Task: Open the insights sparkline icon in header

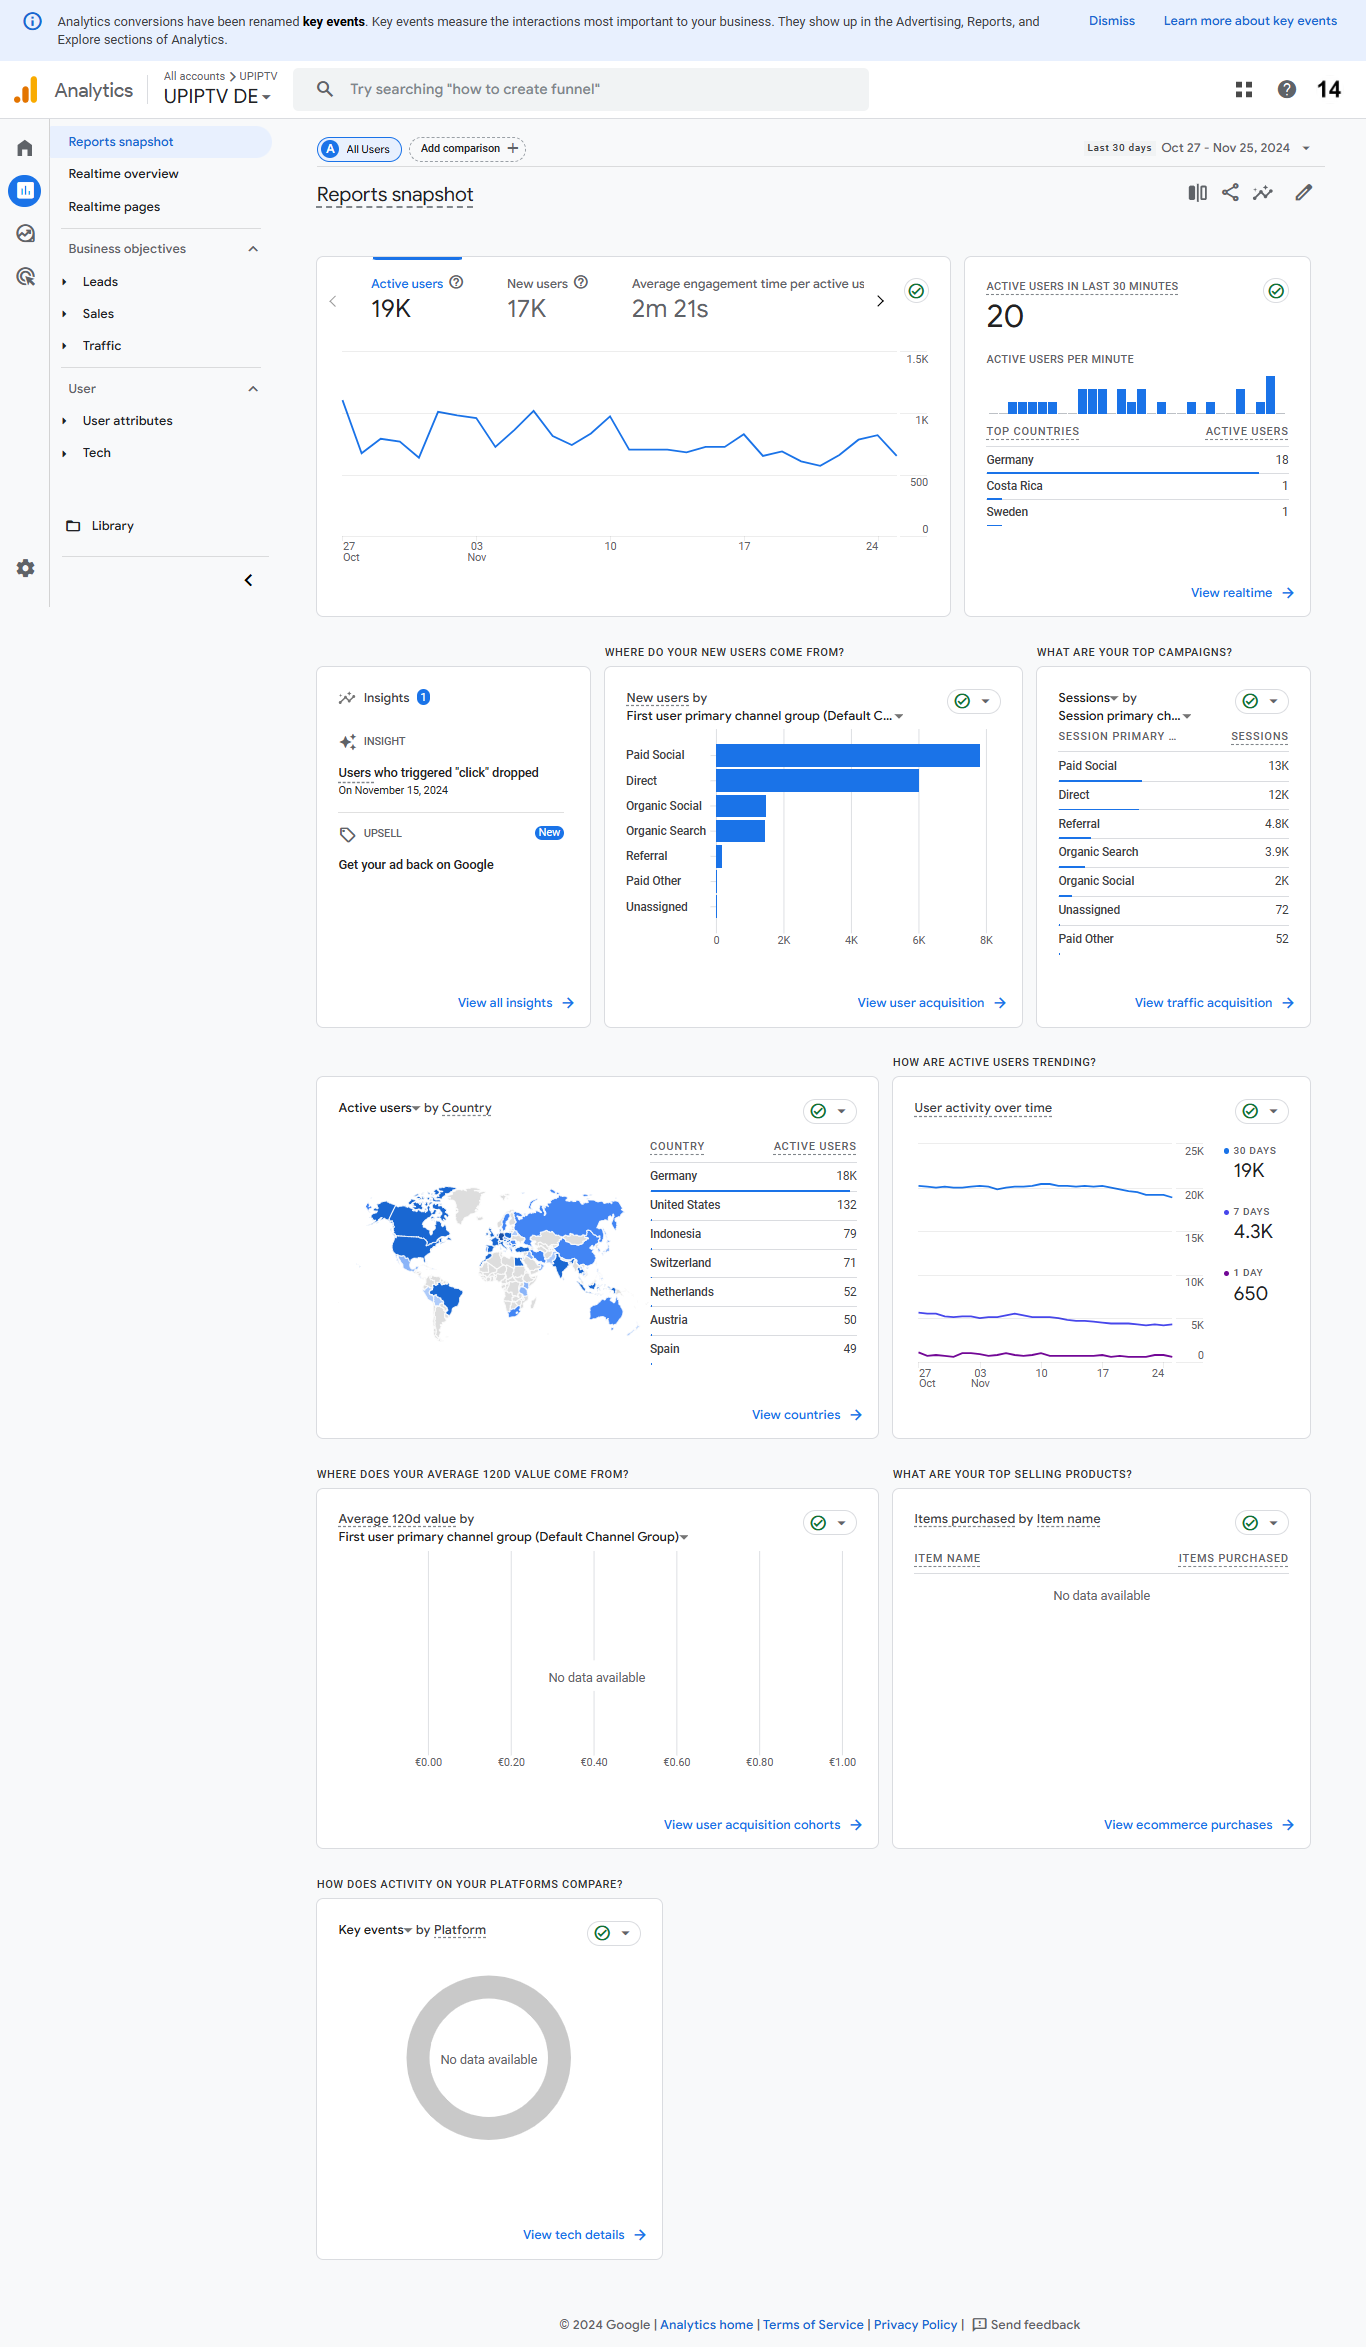Action: (1263, 193)
